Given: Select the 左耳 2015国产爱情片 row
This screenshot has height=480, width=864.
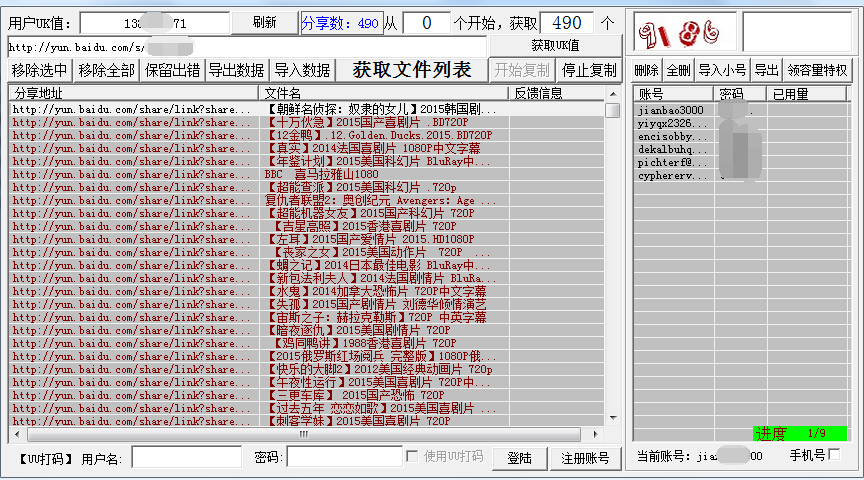Looking at the screenshot, I should point(307,239).
